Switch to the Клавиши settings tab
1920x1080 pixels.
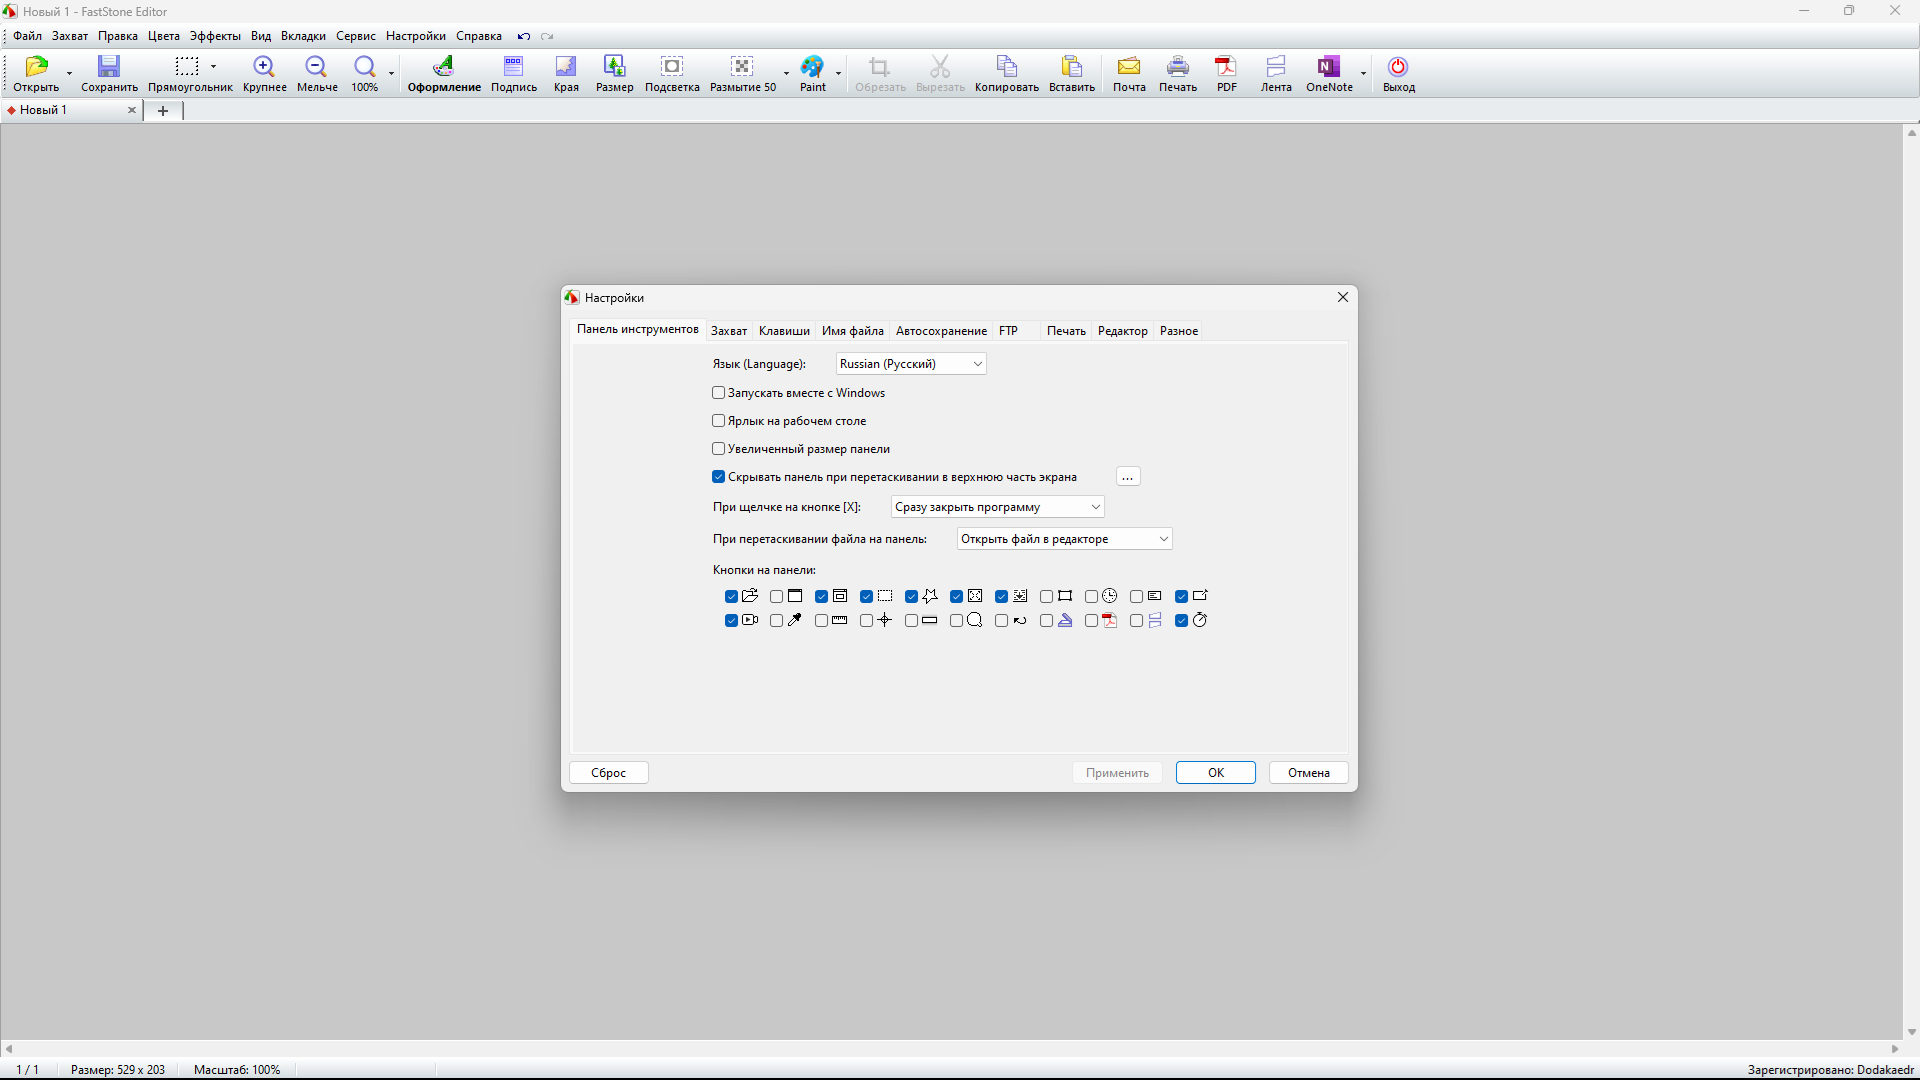(x=784, y=331)
